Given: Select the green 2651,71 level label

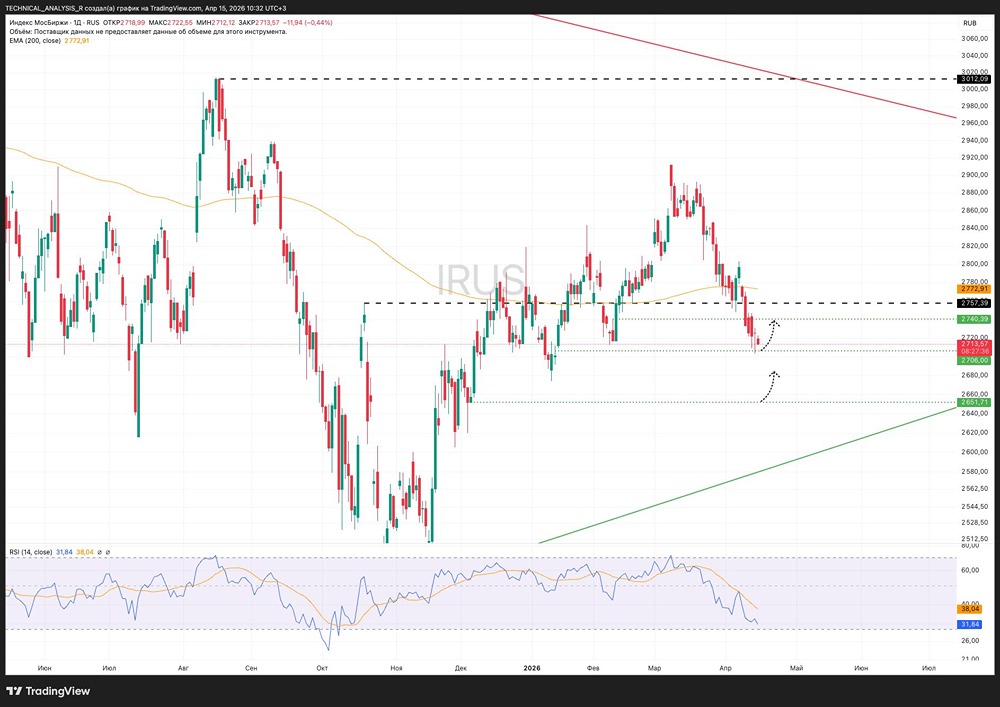Looking at the screenshot, I should [974, 402].
